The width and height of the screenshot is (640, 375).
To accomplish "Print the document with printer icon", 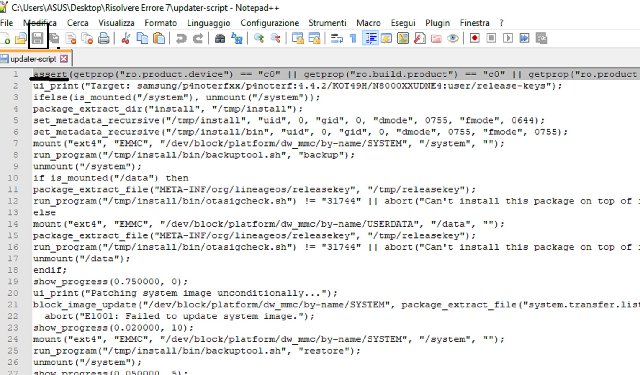I will tap(104, 39).
